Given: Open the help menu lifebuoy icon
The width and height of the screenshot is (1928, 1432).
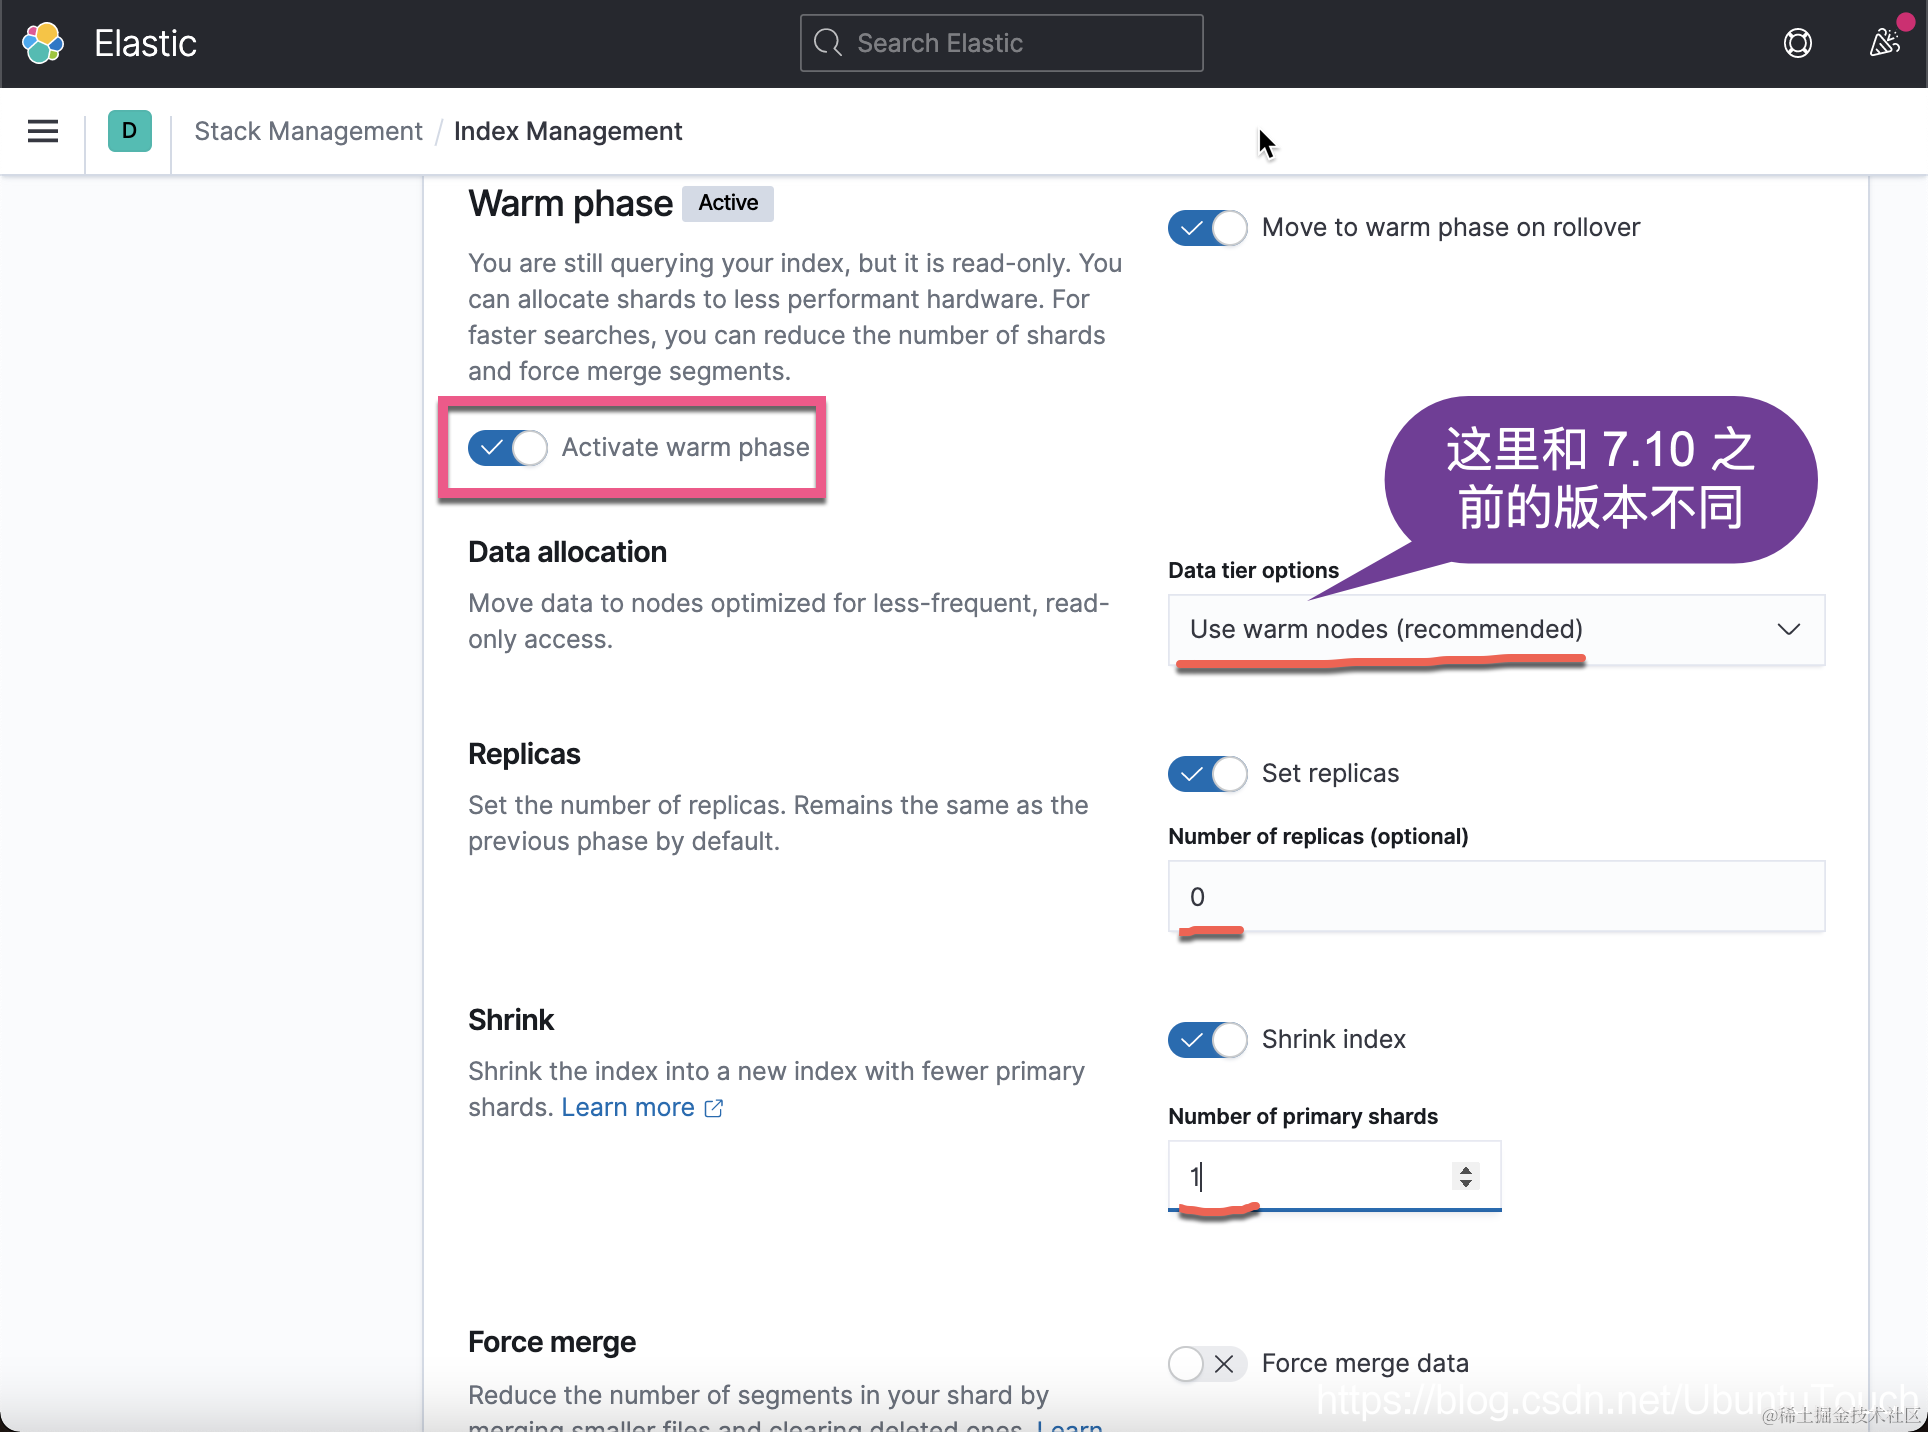Looking at the screenshot, I should click(x=1797, y=43).
